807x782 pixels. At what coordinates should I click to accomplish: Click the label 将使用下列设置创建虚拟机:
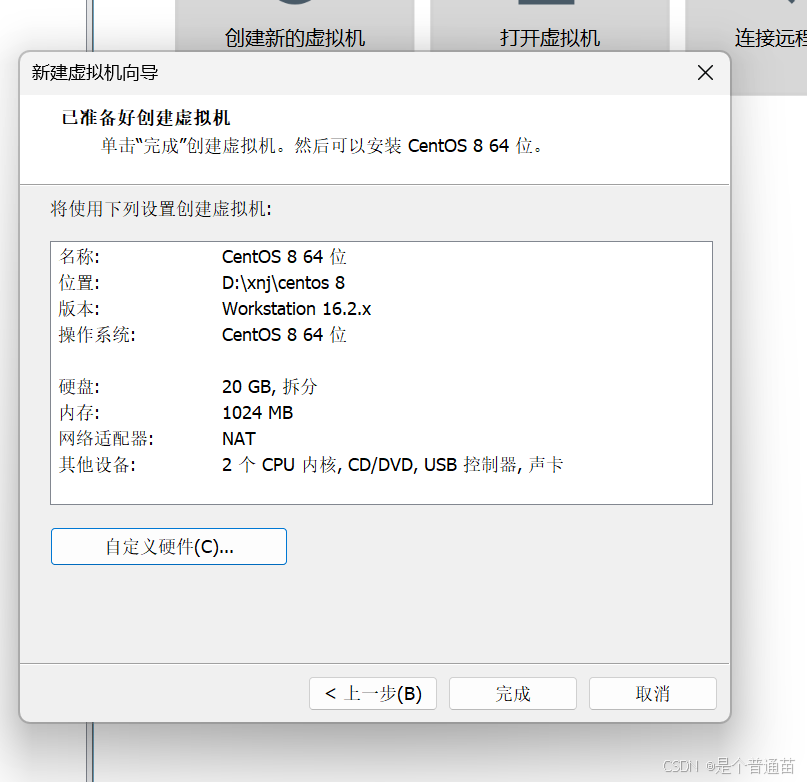(161, 208)
